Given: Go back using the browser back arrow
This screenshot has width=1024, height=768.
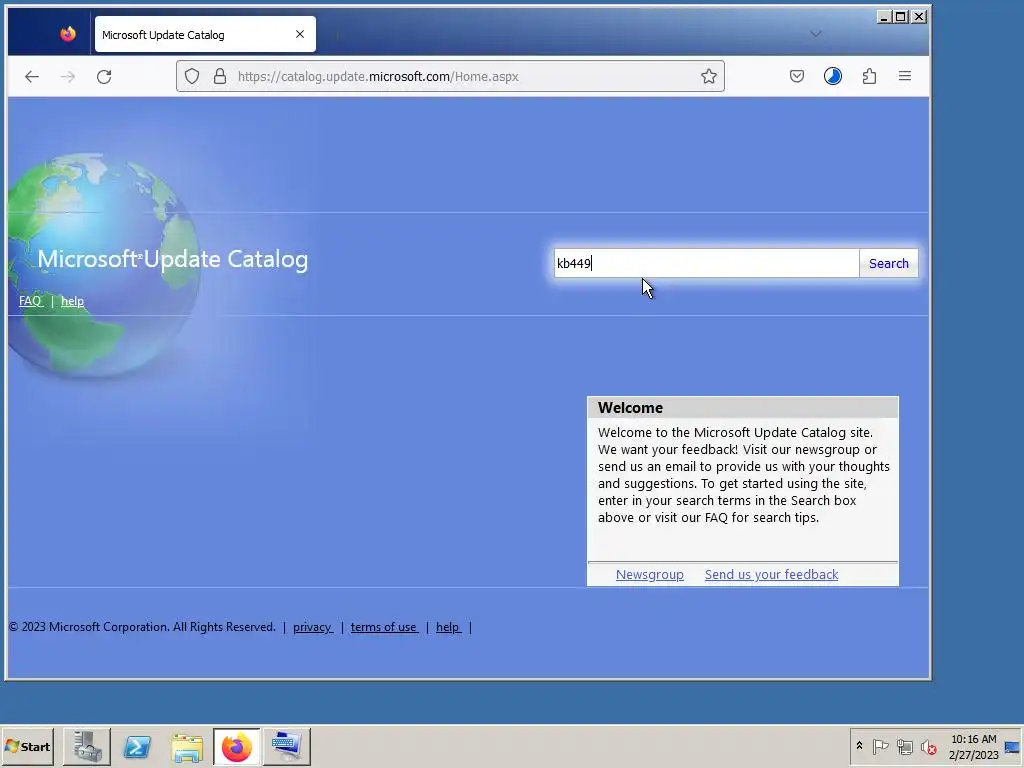Looking at the screenshot, I should tap(31, 76).
